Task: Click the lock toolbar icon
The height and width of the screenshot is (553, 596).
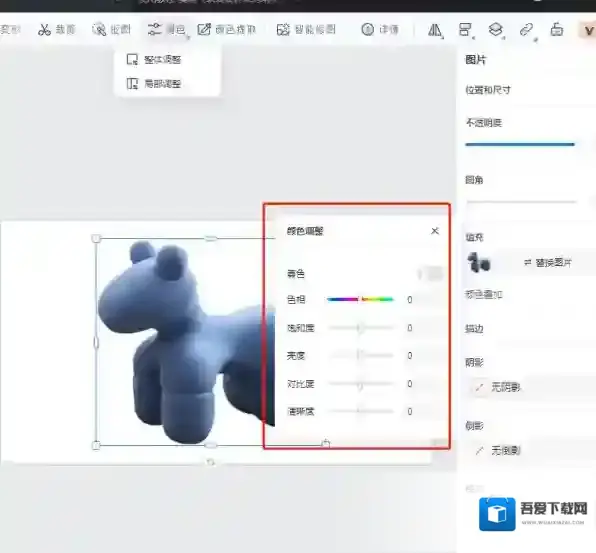Action: [x=557, y=30]
